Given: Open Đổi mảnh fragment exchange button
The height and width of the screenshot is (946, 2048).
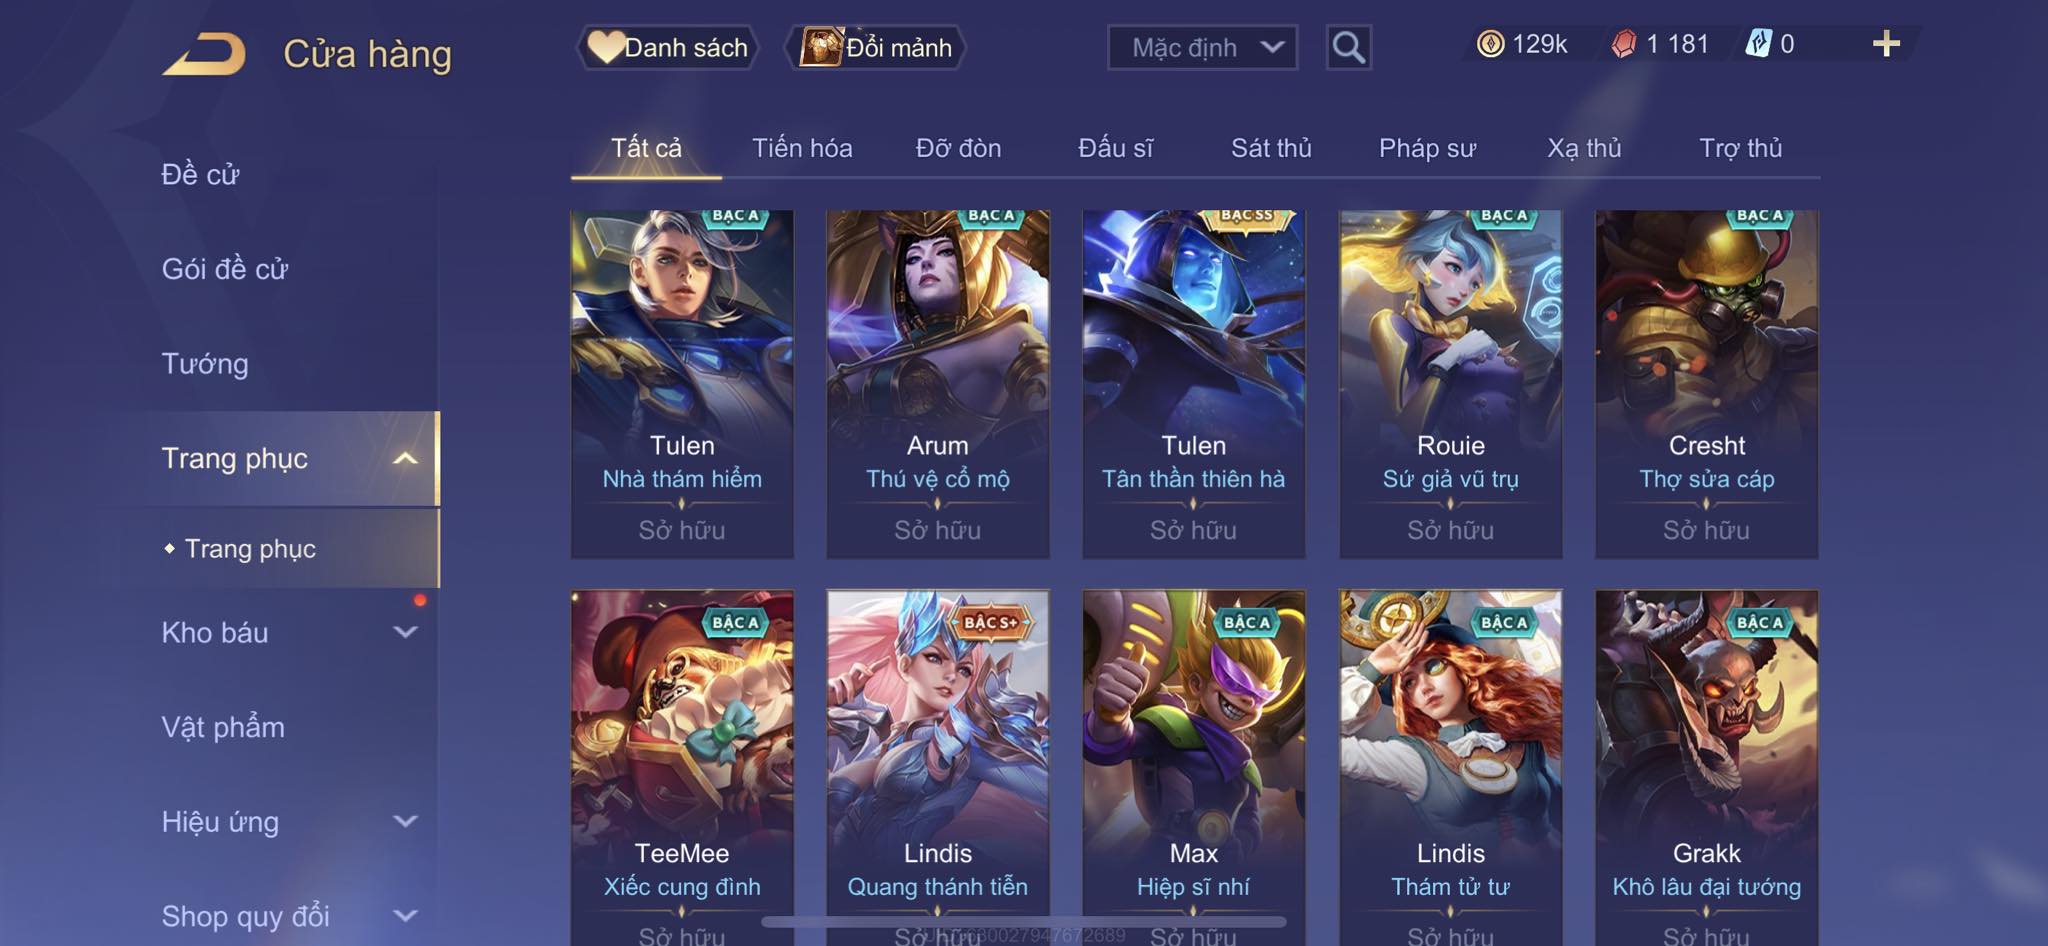Looking at the screenshot, I should click(875, 47).
